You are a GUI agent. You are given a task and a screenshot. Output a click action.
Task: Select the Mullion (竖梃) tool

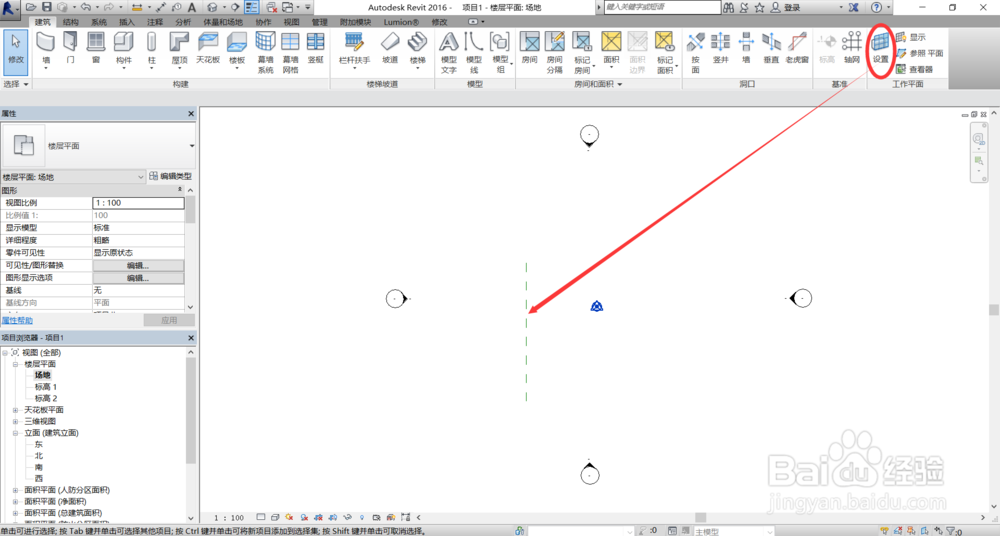(316, 49)
